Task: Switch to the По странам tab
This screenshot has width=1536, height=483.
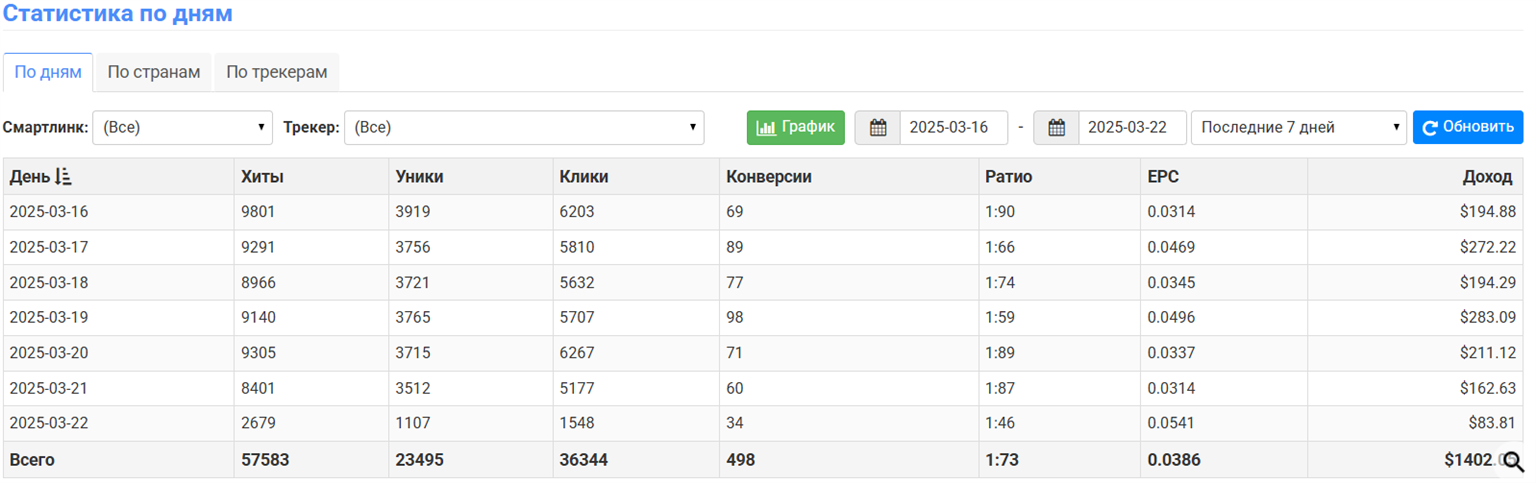Action: coord(154,73)
